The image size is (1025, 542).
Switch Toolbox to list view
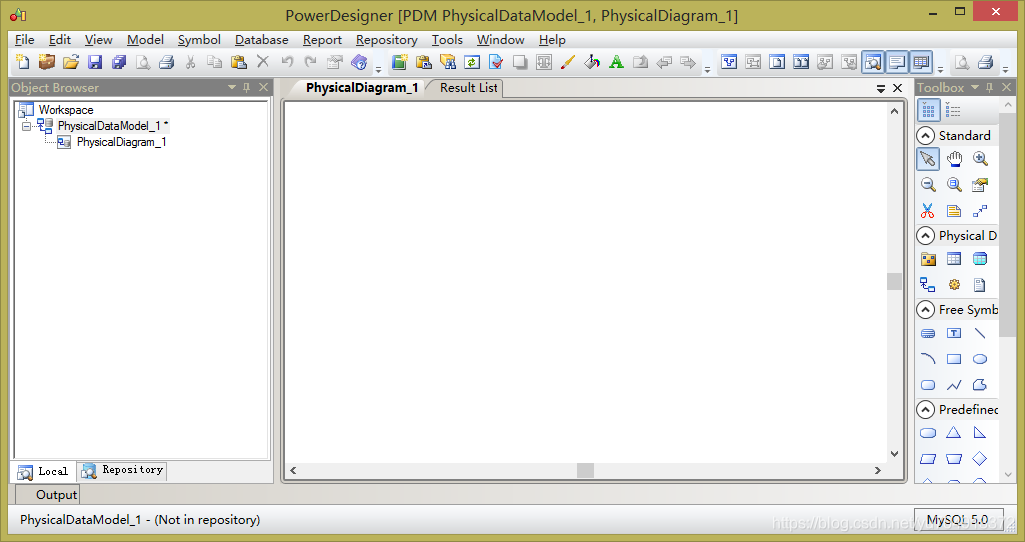click(953, 110)
